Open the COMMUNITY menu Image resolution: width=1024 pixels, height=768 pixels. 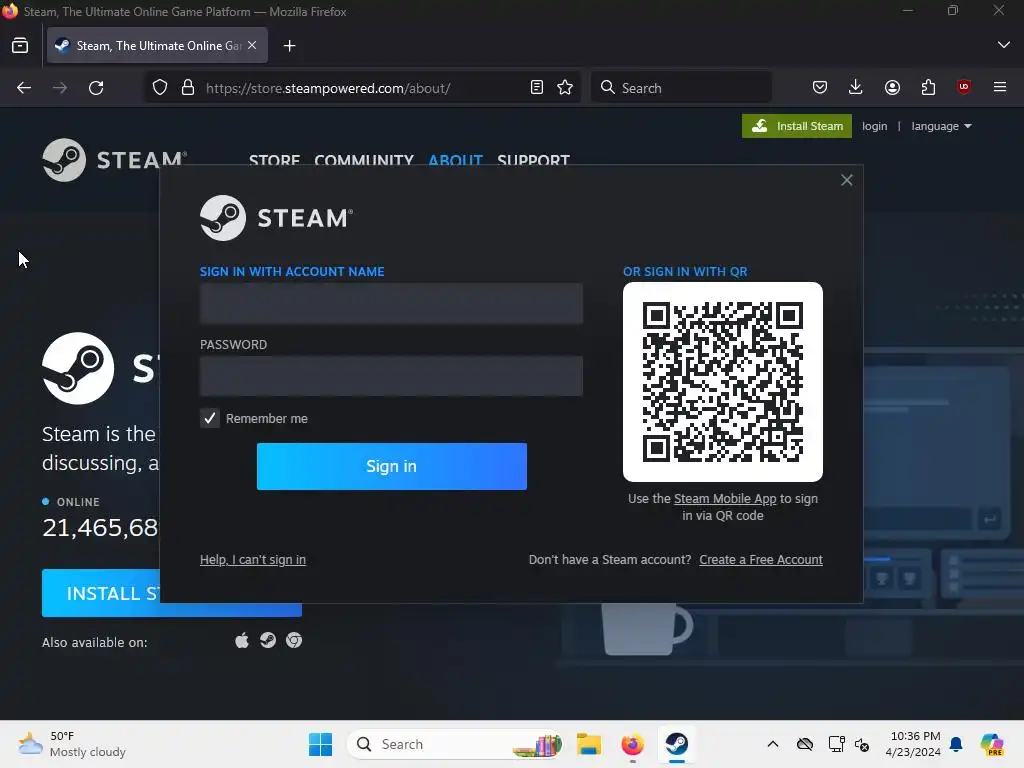(x=364, y=160)
